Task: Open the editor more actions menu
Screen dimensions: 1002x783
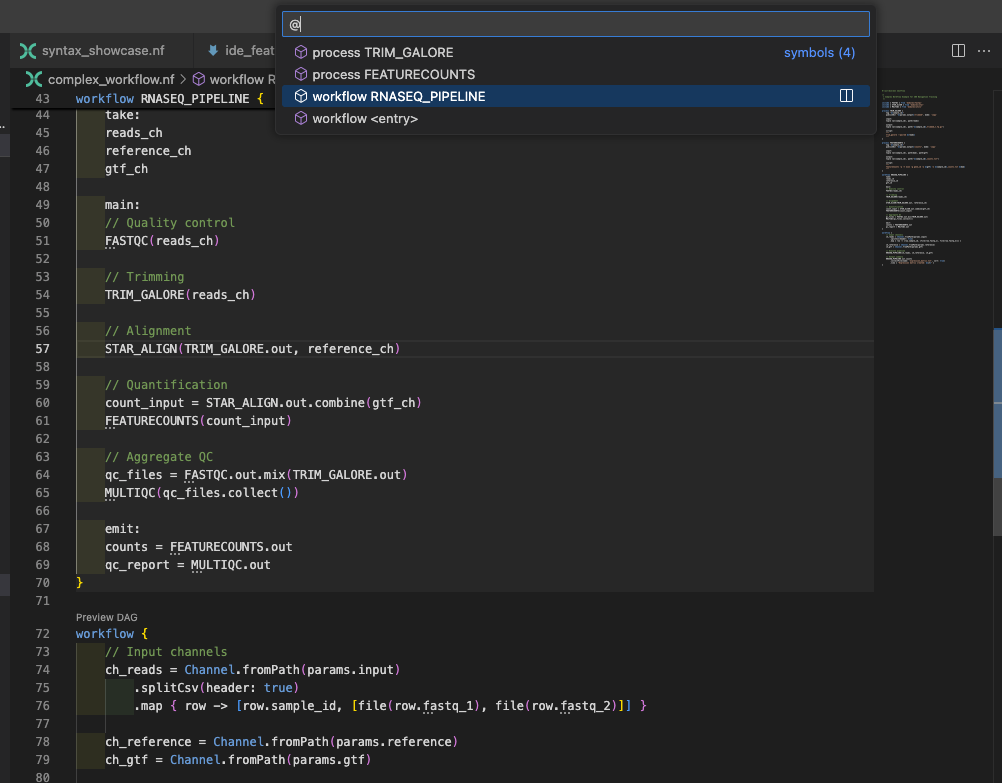Action: point(985,50)
